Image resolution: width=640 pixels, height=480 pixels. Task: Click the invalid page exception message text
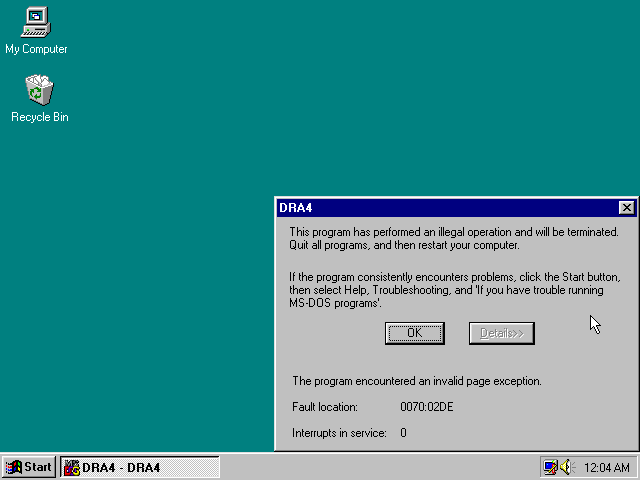[417, 381]
